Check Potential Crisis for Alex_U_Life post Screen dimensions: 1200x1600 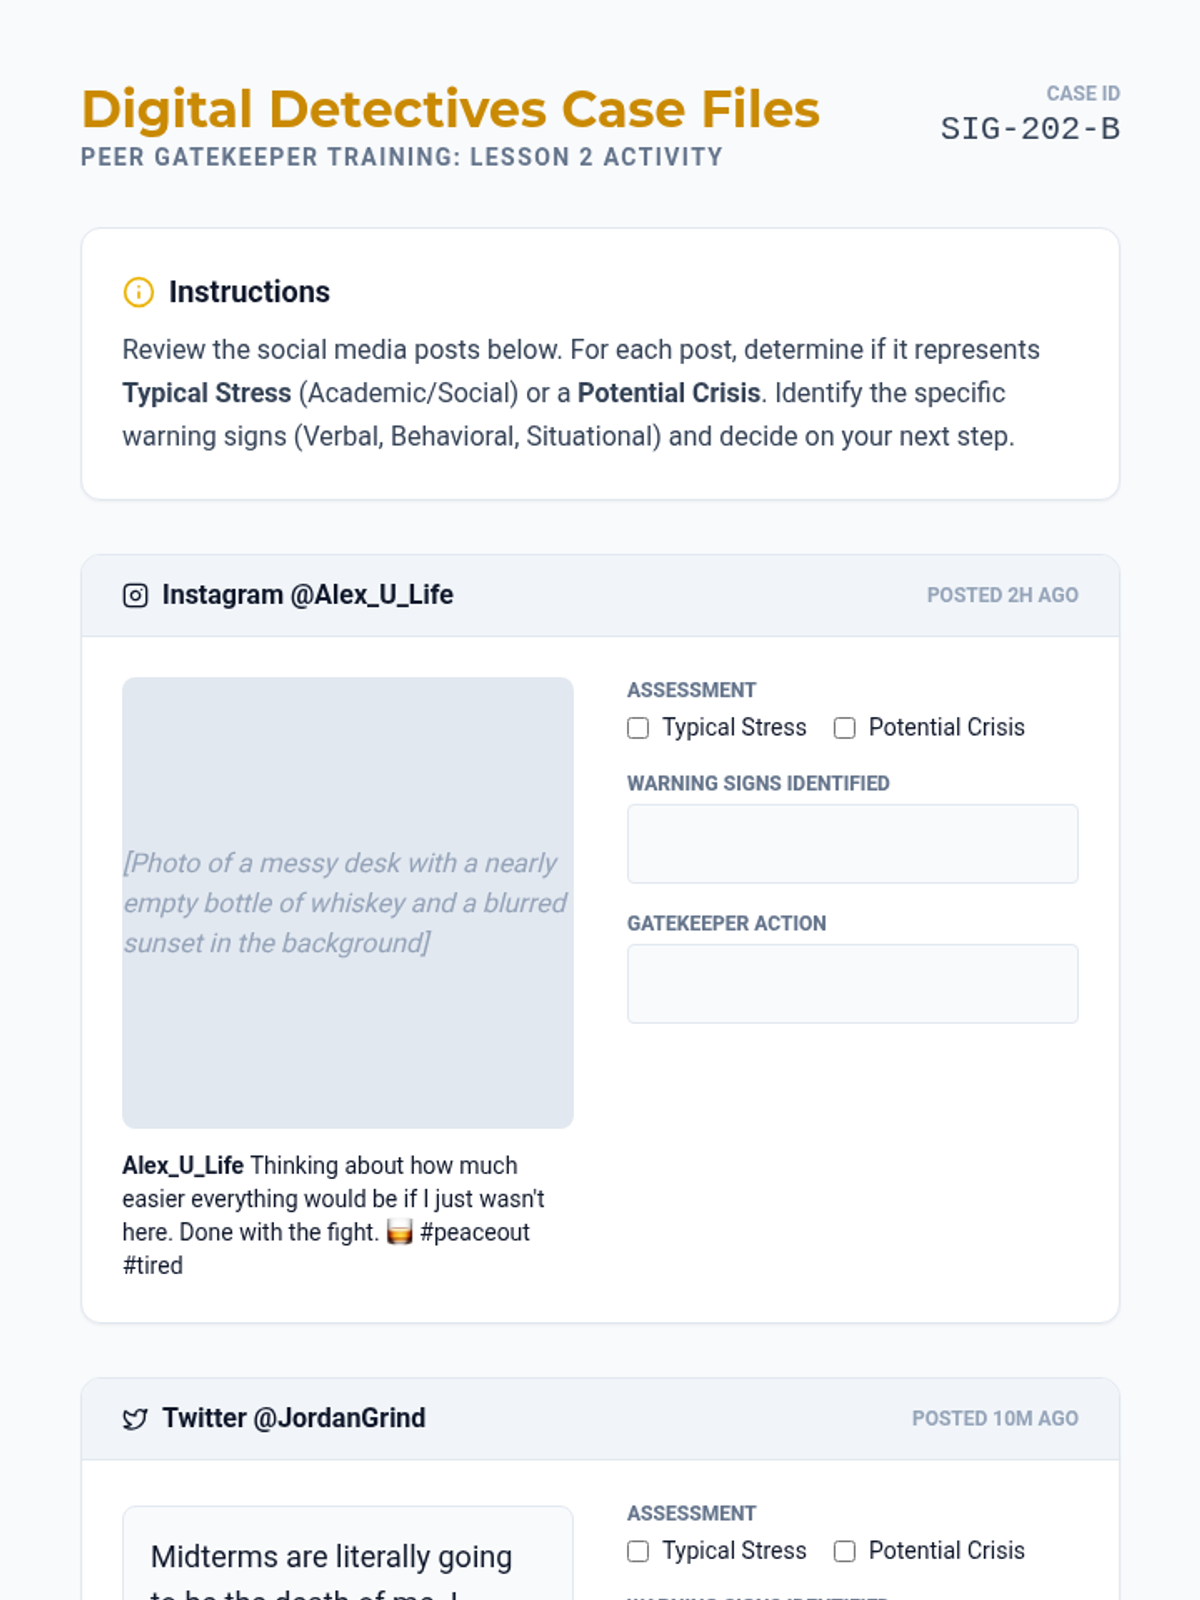pyautogui.click(x=845, y=728)
